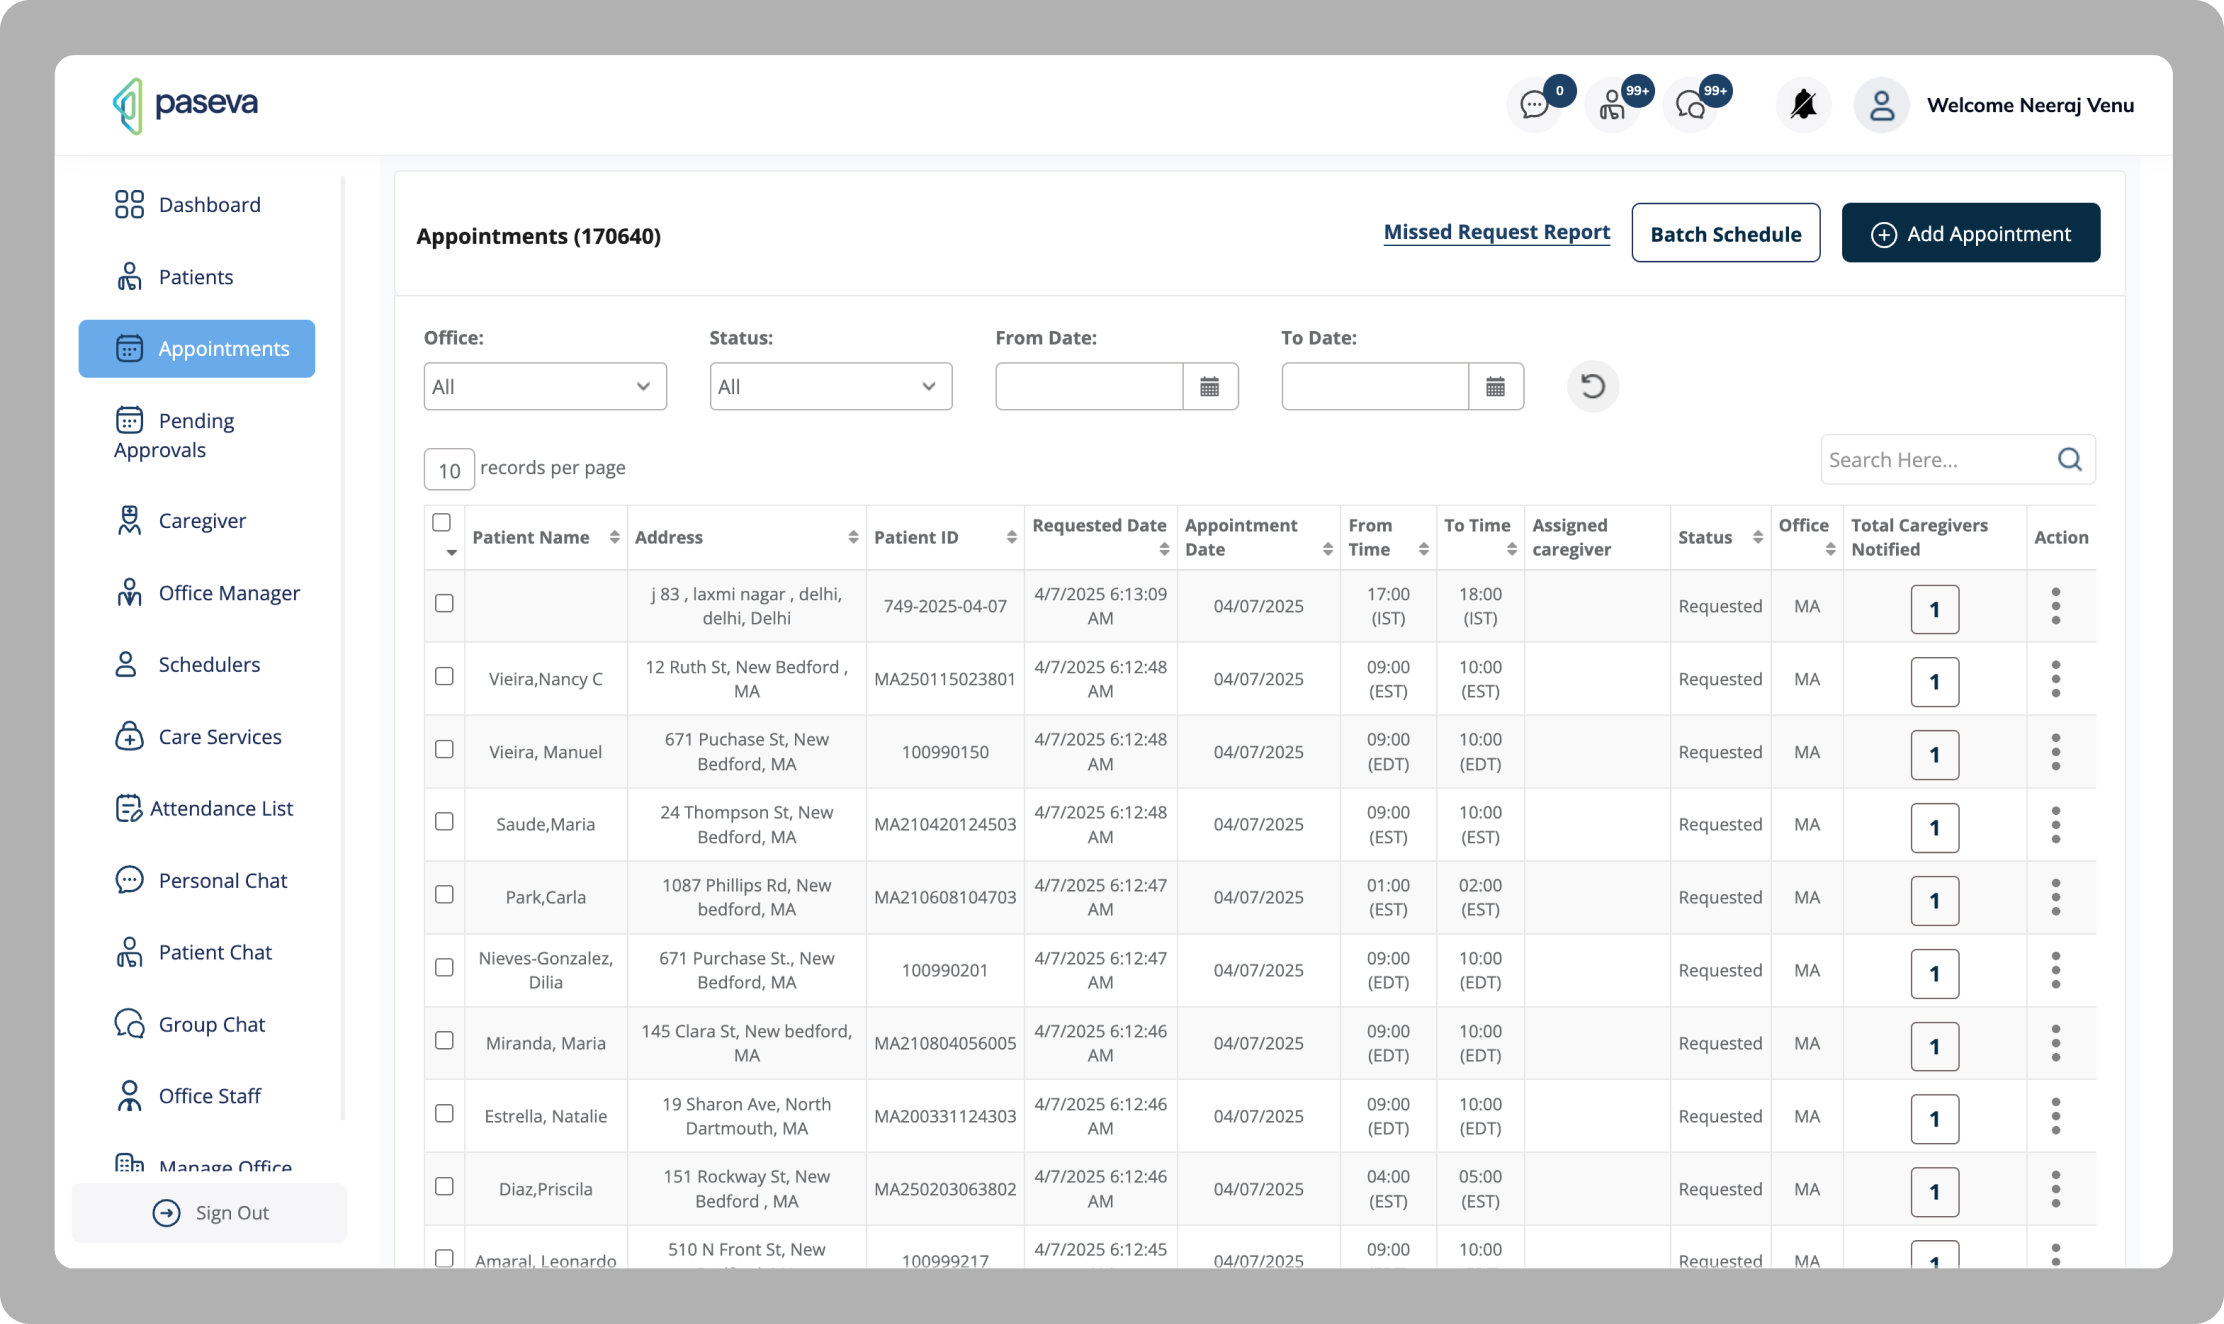Expand the Status filter dropdown
The image size is (2224, 1324).
click(831, 387)
